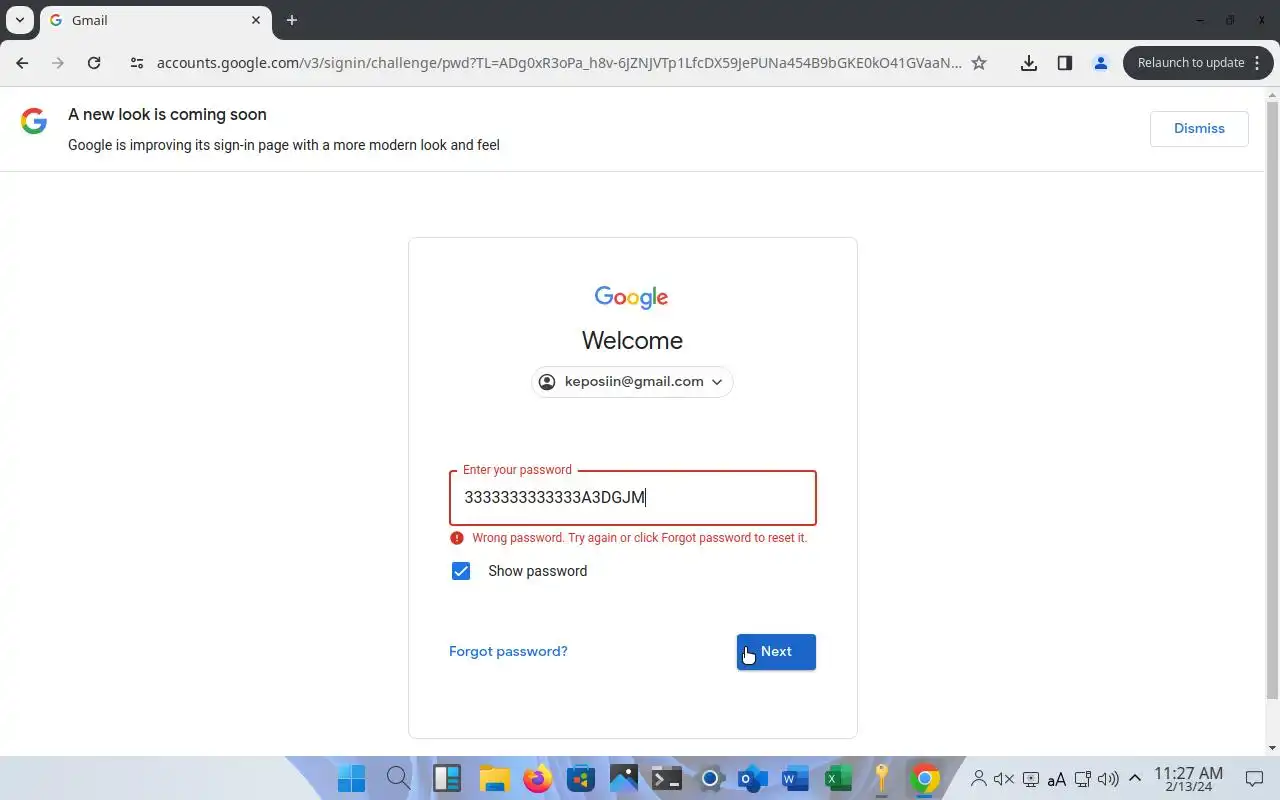Dismiss the new look banner
Screen dimensions: 1280x800
[1199, 129]
